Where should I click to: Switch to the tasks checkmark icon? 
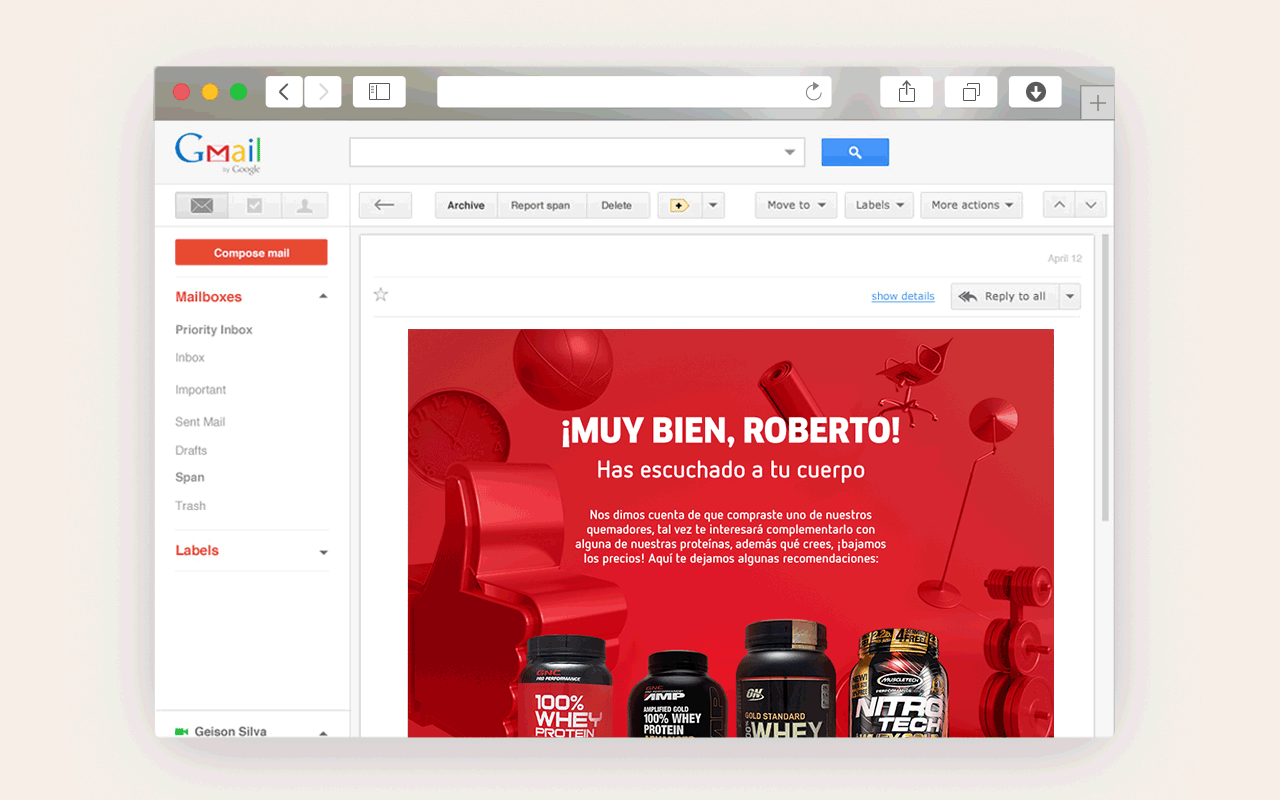point(254,205)
